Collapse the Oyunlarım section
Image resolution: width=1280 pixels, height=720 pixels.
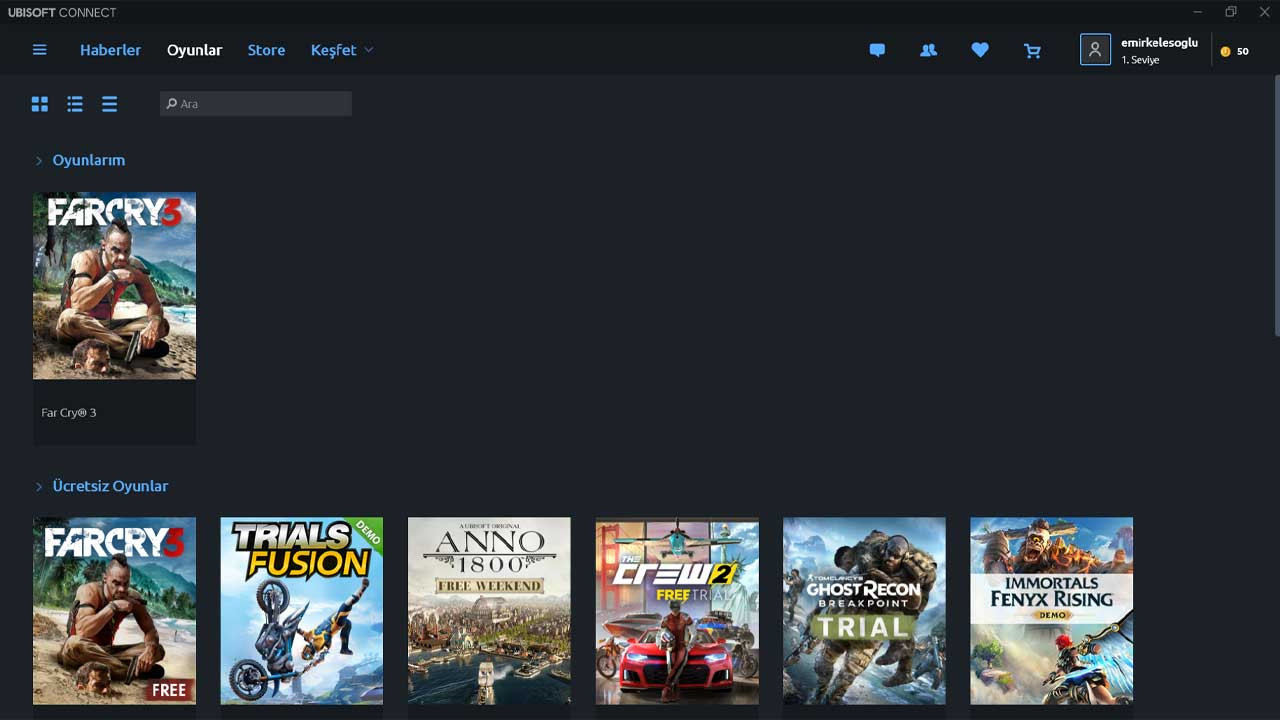[39, 160]
